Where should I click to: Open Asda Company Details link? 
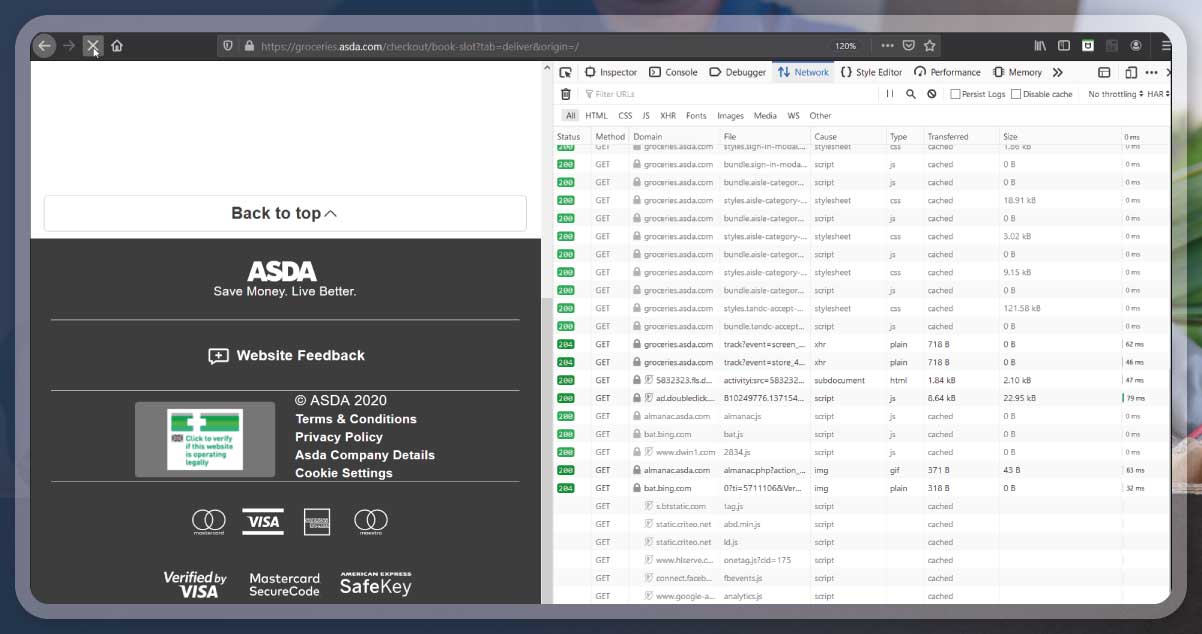point(365,455)
